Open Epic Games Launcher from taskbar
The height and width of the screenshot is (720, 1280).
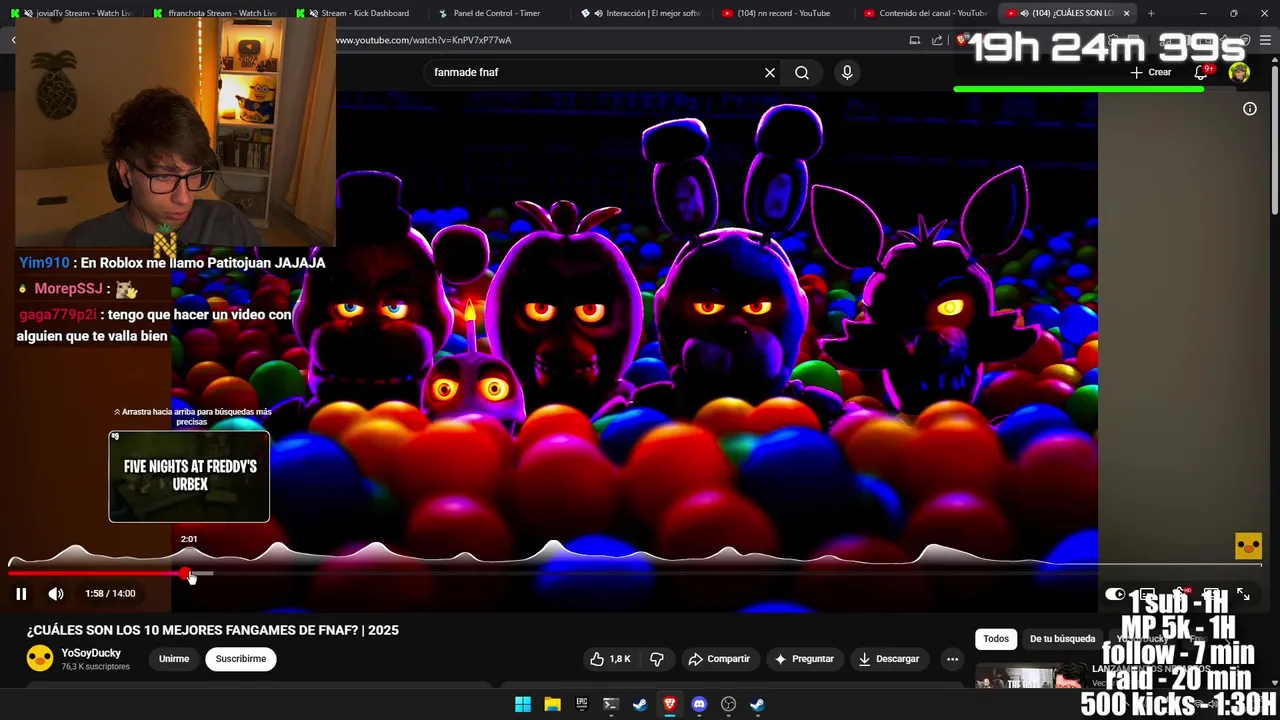pos(582,704)
